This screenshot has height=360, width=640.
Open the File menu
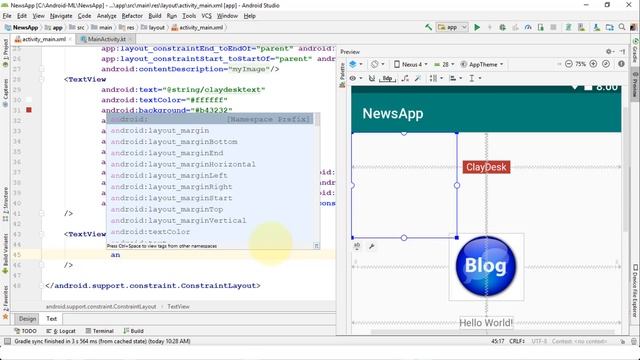click(x=7, y=16)
